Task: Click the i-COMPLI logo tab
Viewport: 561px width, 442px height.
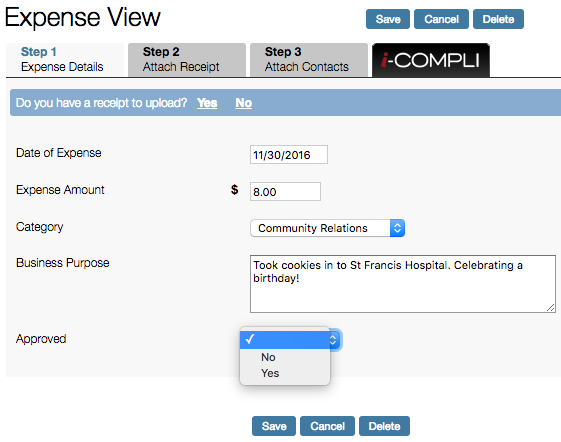Action: pyautogui.click(x=431, y=60)
